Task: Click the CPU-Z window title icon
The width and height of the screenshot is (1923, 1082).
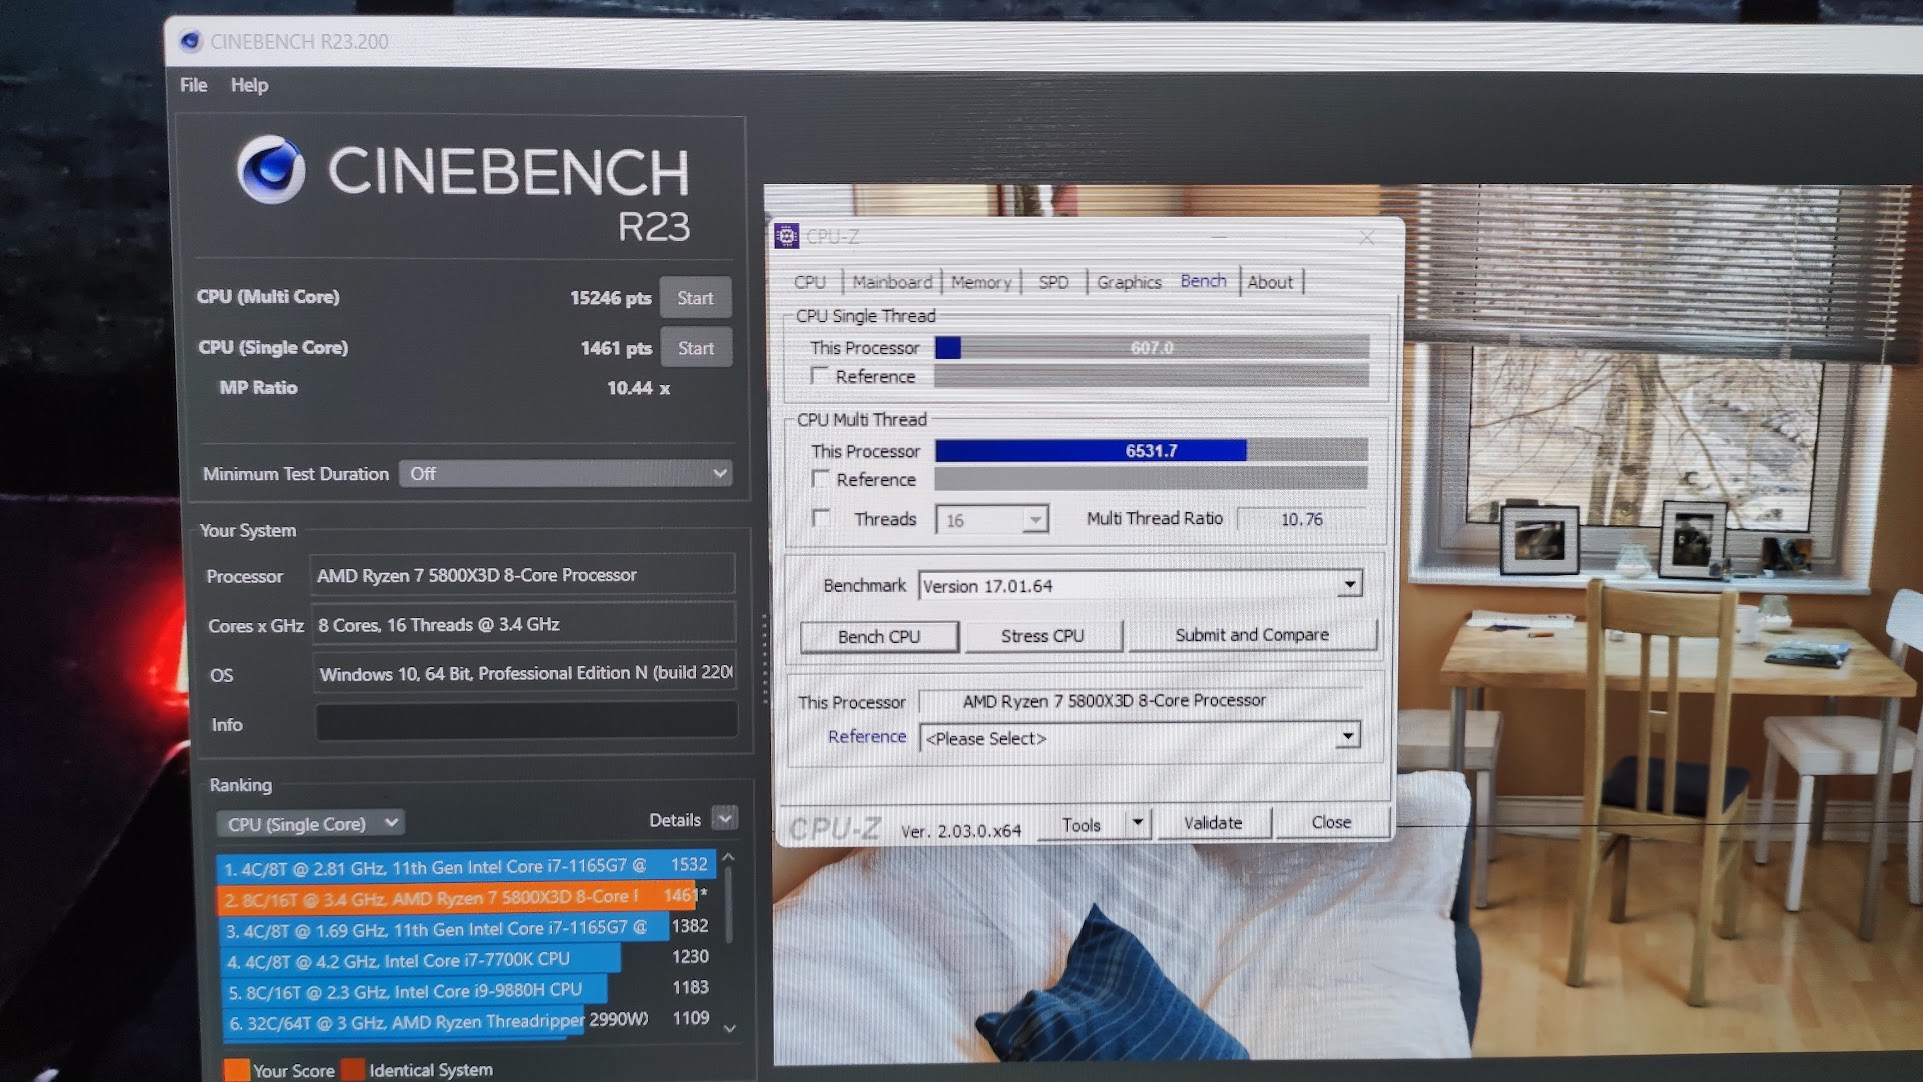Action: coord(786,236)
